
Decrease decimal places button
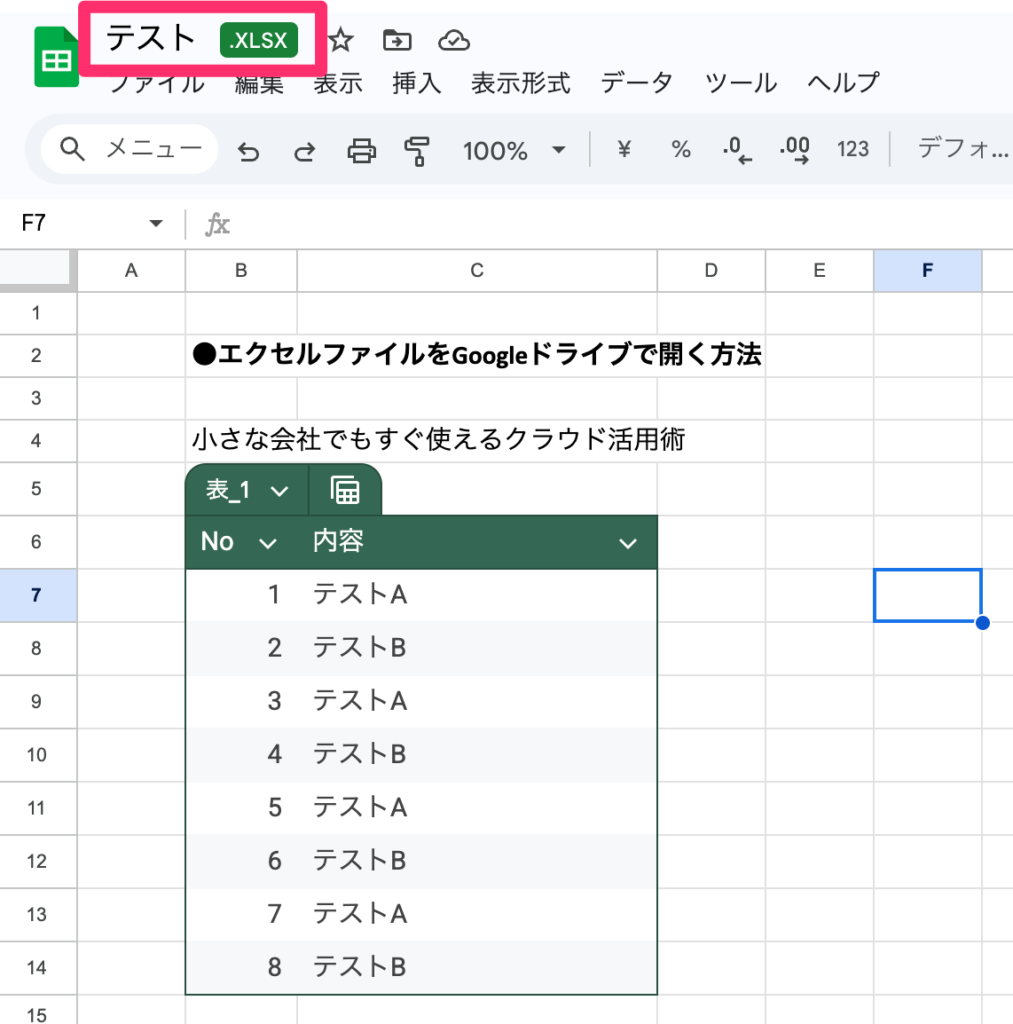(x=737, y=151)
